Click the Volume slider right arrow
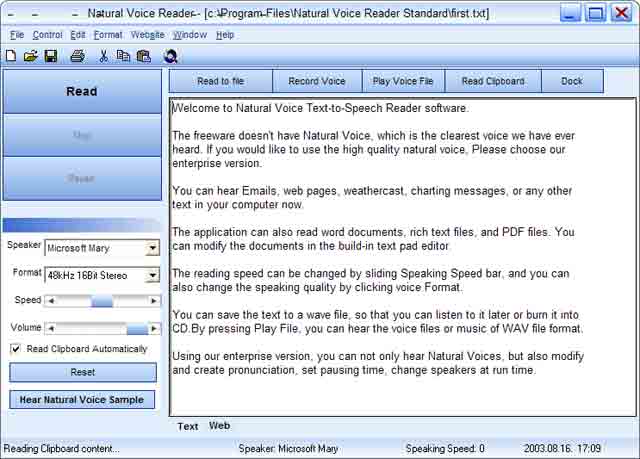The height and width of the screenshot is (459, 640). pyautogui.click(x=154, y=328)
